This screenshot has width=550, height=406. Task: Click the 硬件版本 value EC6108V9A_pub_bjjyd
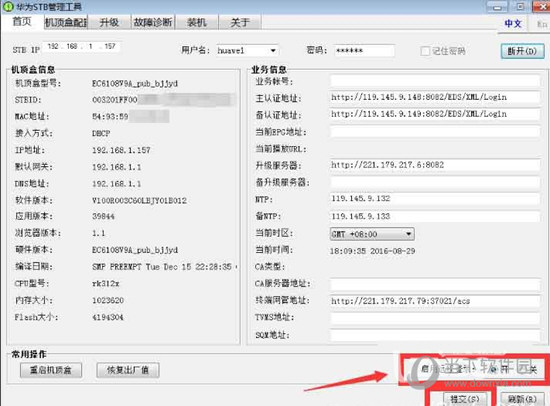point(135,250)
